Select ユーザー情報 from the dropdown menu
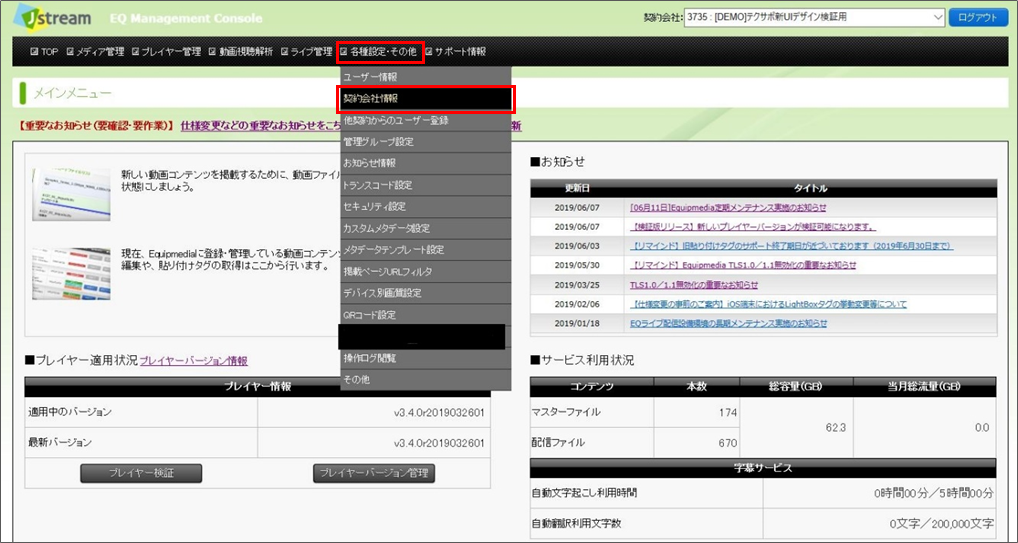Image resolution: width=1018 pixels, height=543 pixels. coord(426,77)
